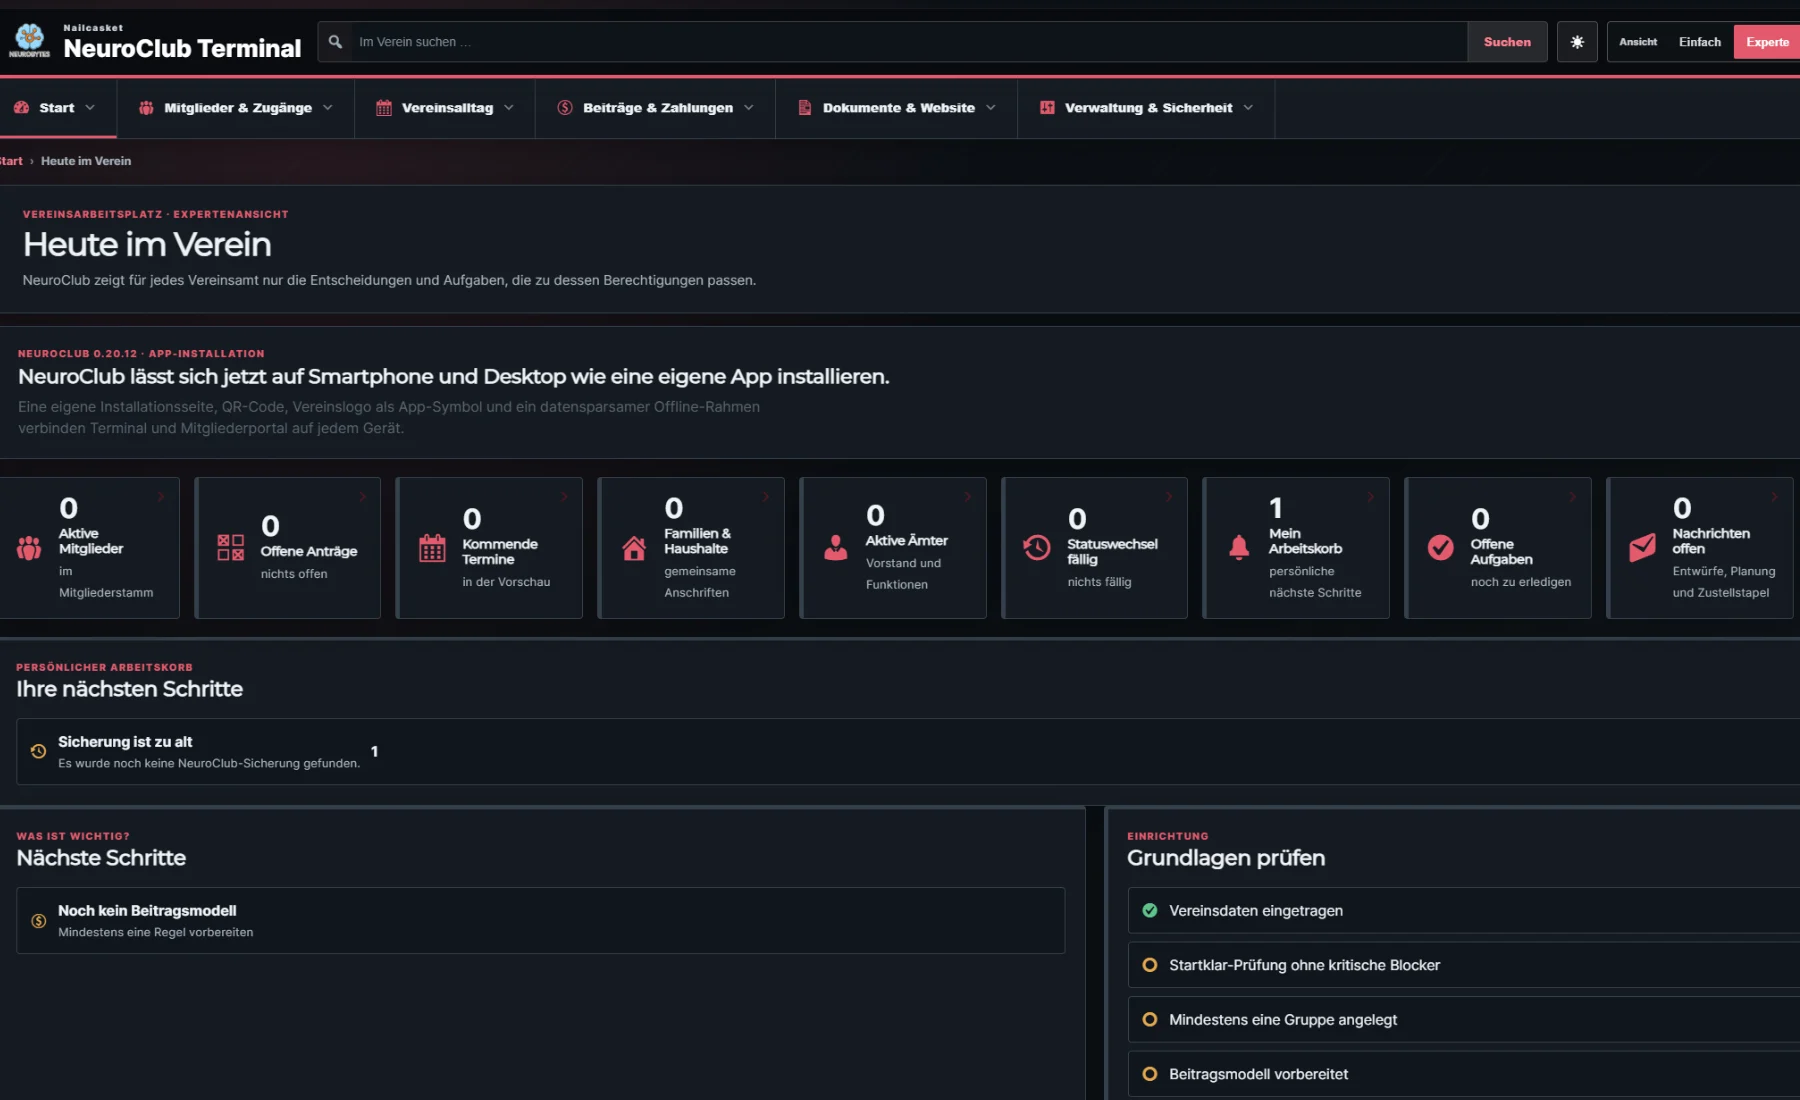Open the Mitglieder & Zugänge menu
1800x1100 pixels.
click(x=236, y=108)
